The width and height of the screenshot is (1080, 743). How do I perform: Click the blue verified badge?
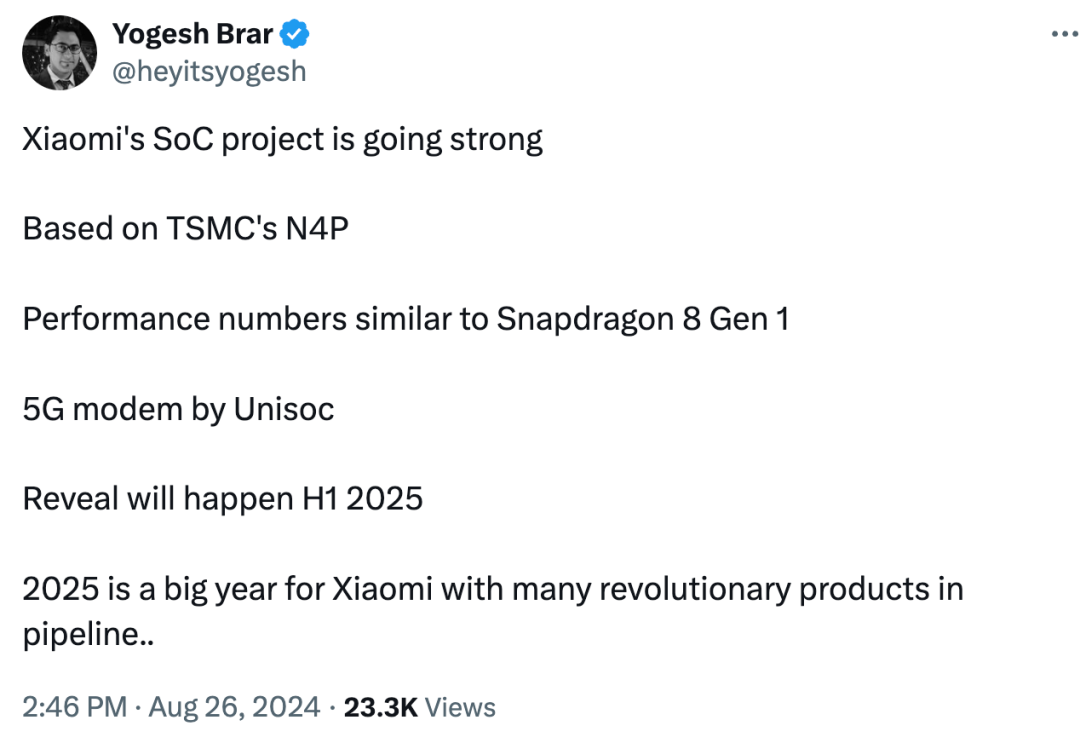pos(294,35)
